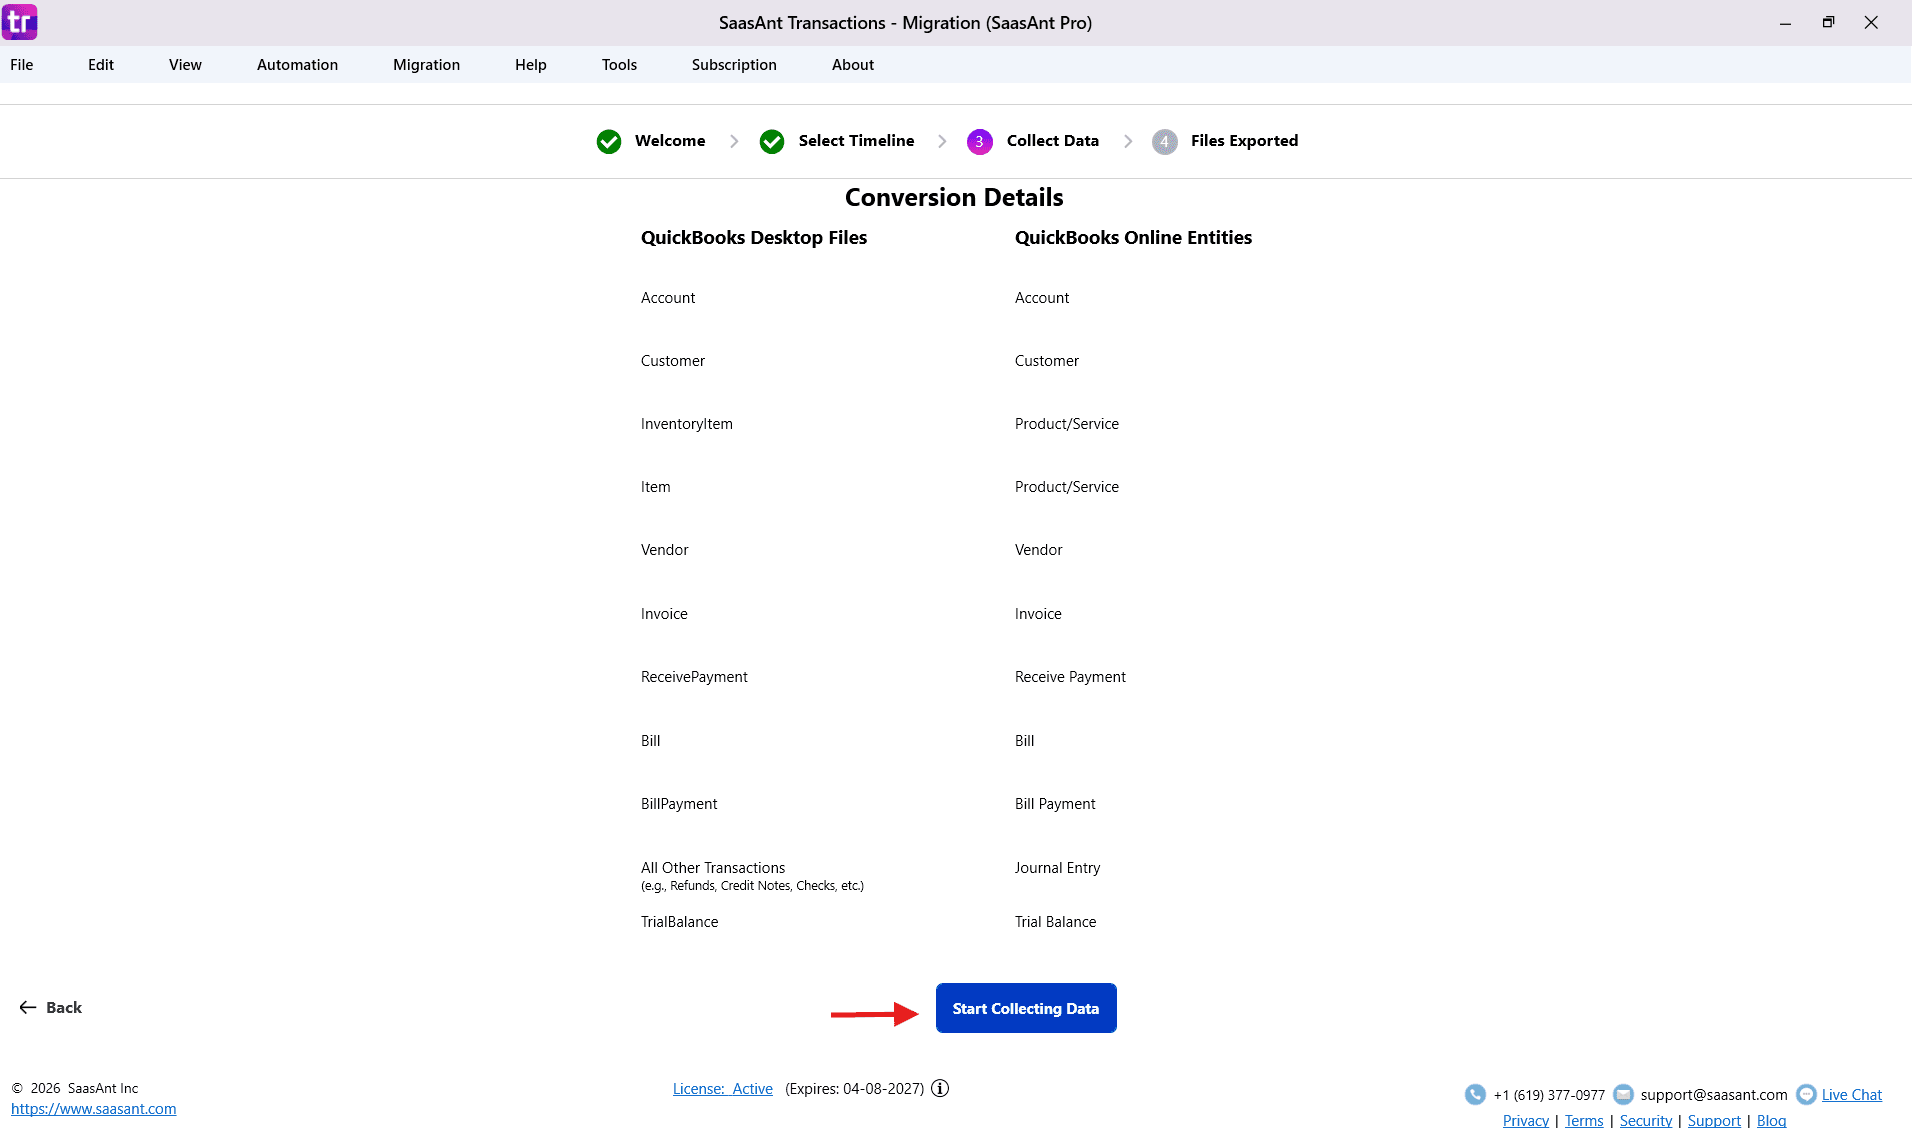Open the Live Chat link
The height and width of the screenshot is (1132, 1912).
point(1852,1095)
